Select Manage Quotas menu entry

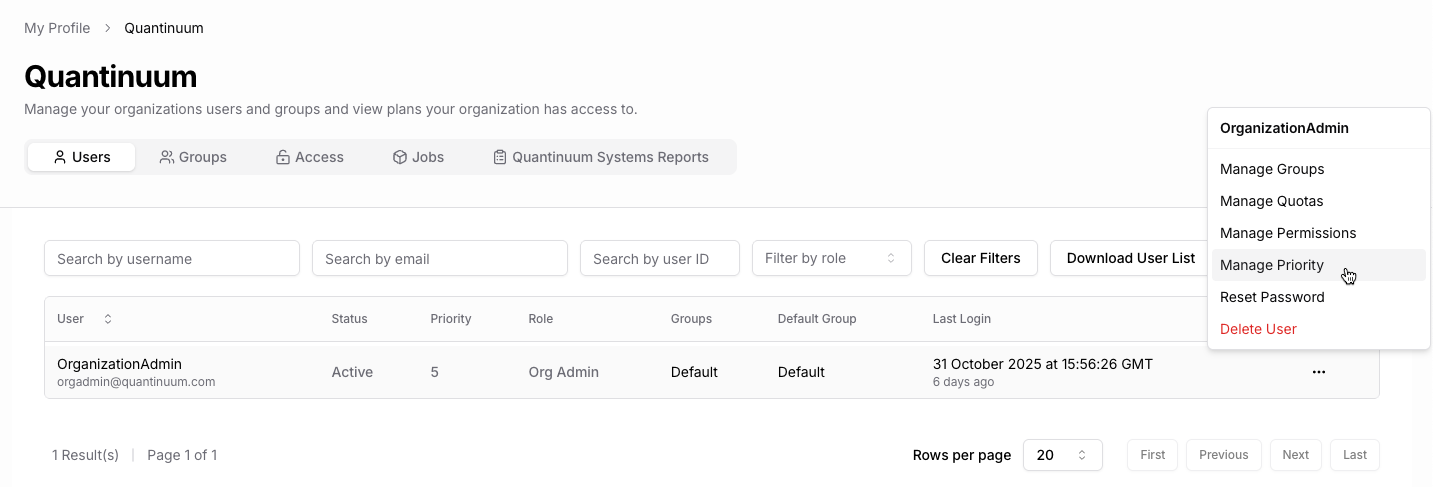[x=1271, y=201]
